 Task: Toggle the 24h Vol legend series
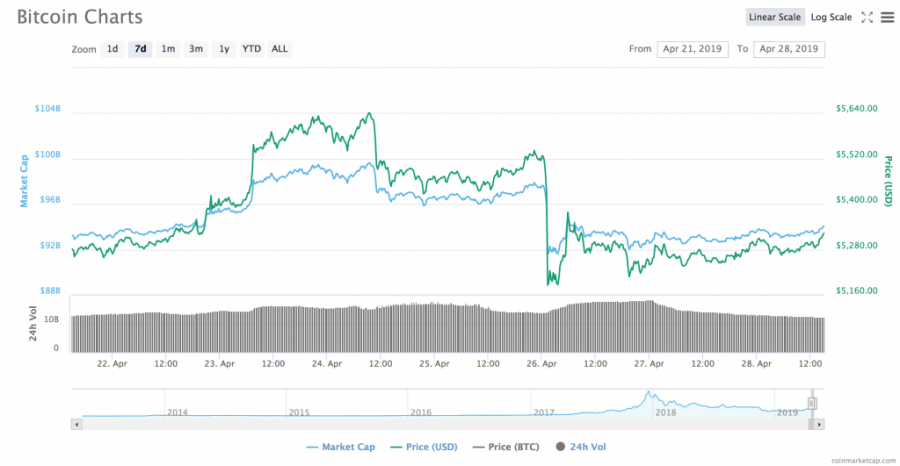click(581, 446)
